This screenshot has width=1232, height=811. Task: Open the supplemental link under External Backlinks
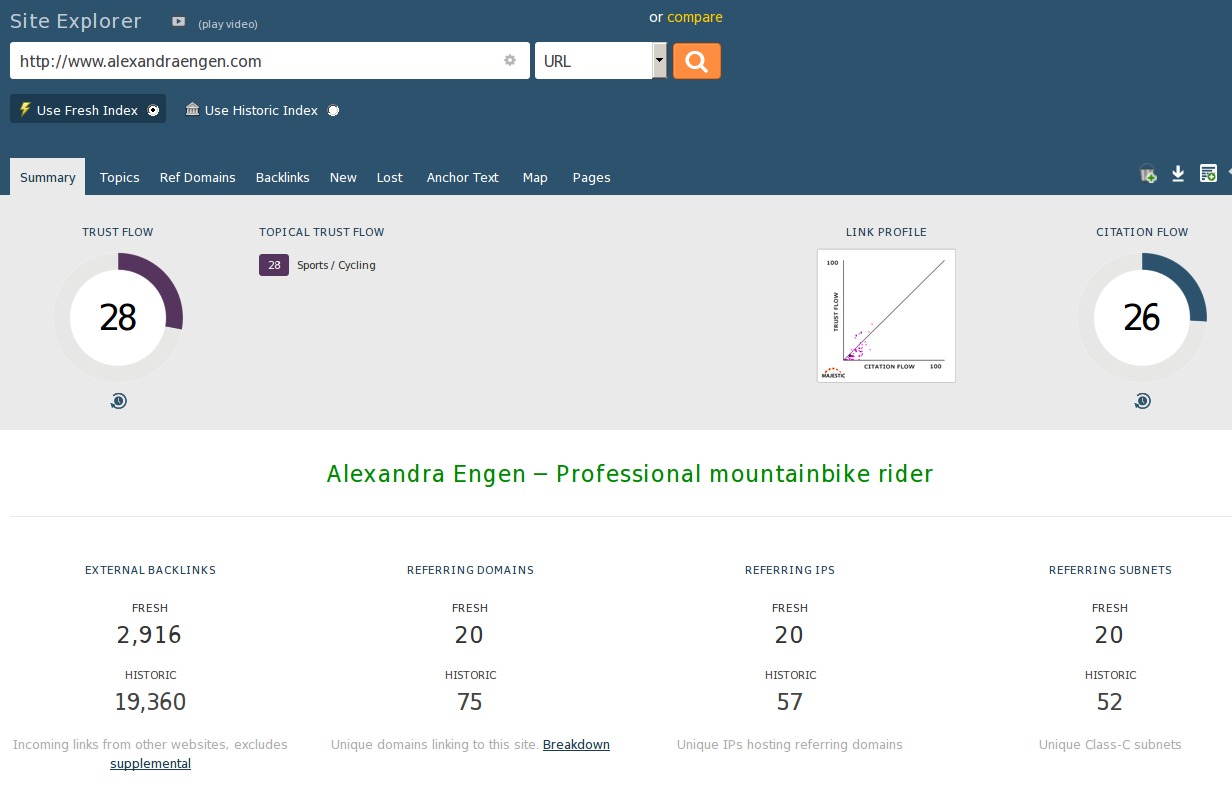pyautogui.click(x=150, y=764)
